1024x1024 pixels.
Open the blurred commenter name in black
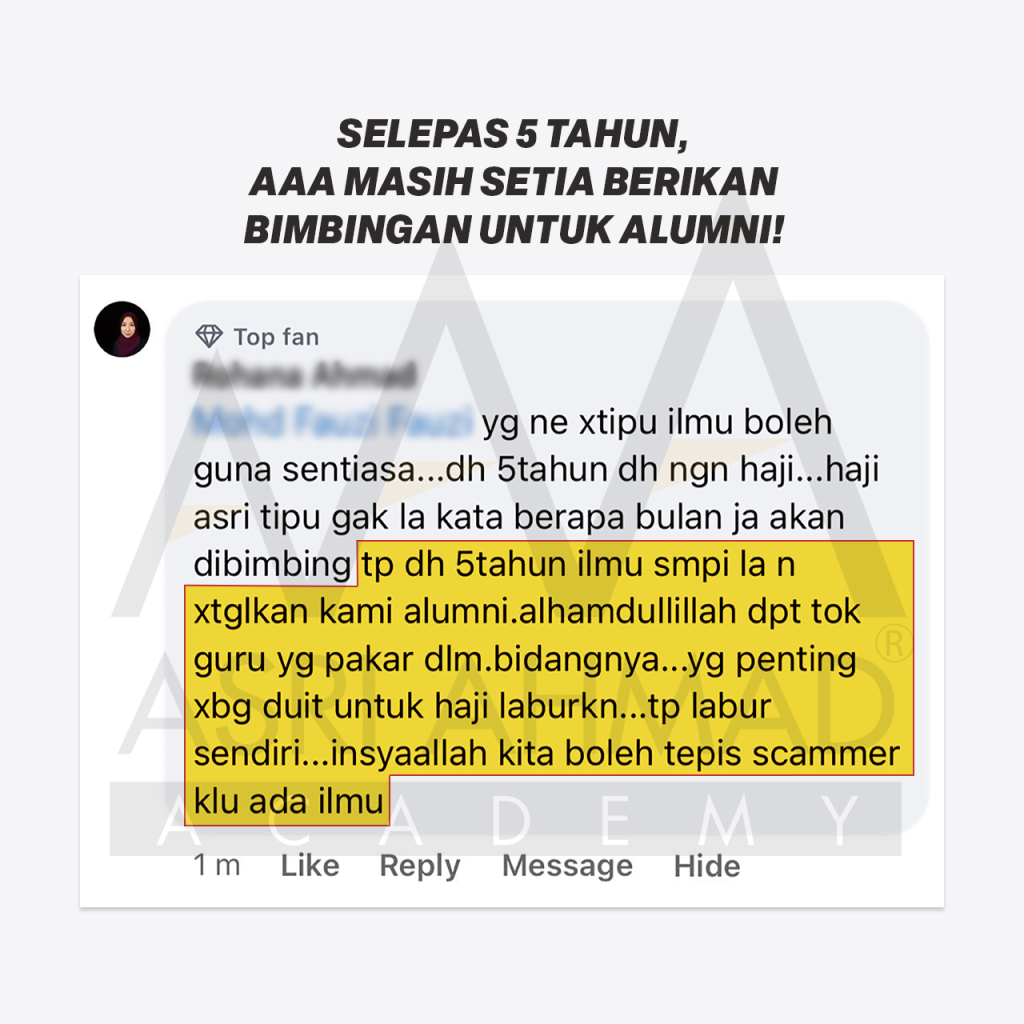click(304, 376)
